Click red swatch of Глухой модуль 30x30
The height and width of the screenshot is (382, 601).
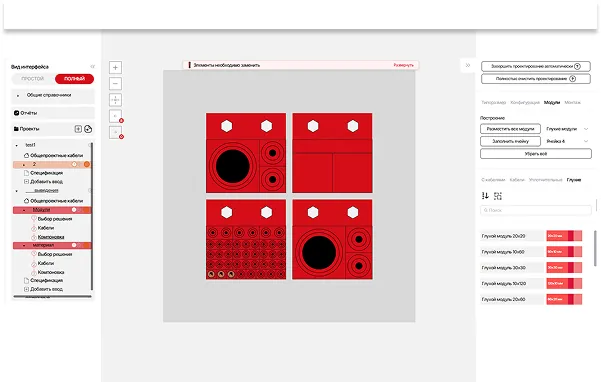[x=564, y=267]
